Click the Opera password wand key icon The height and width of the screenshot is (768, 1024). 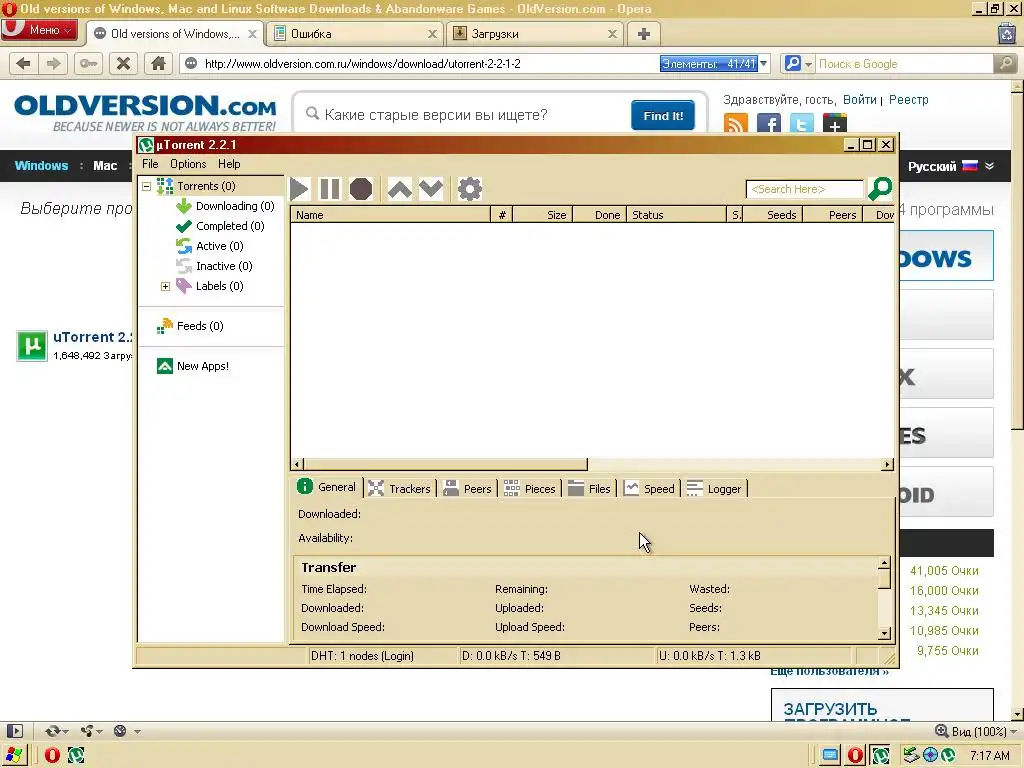point(88,64)
